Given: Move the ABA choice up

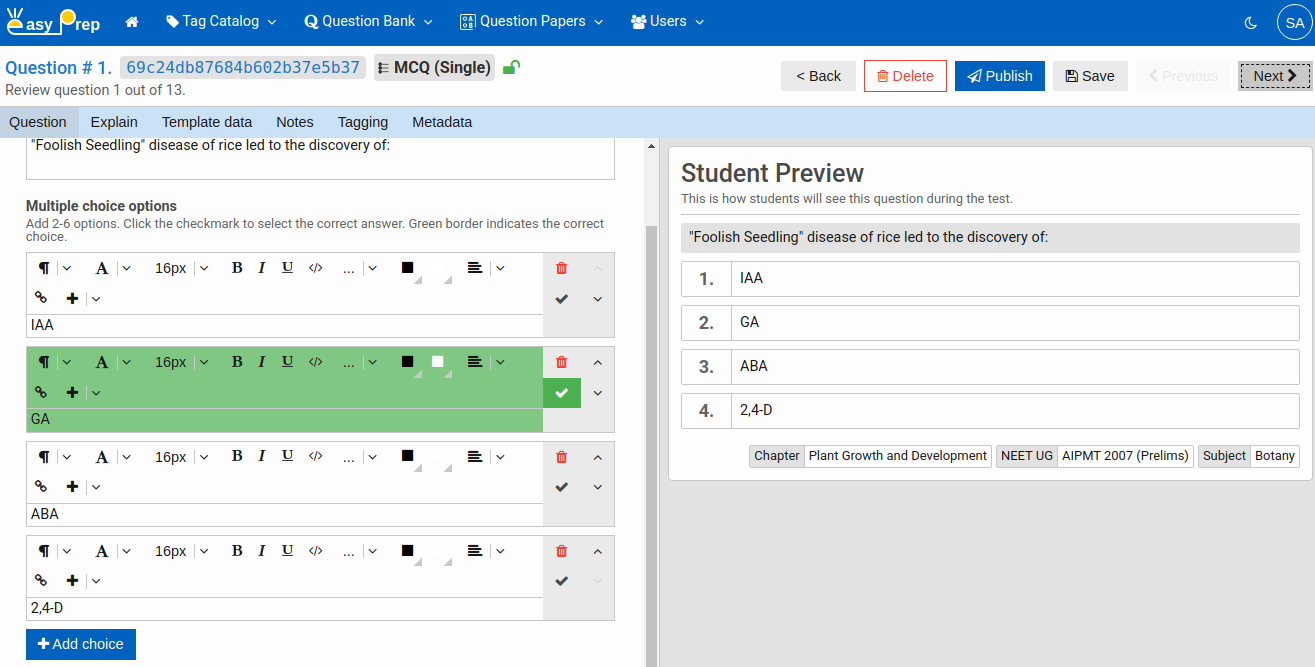Looking at the screenshot, I should (598, 457).
